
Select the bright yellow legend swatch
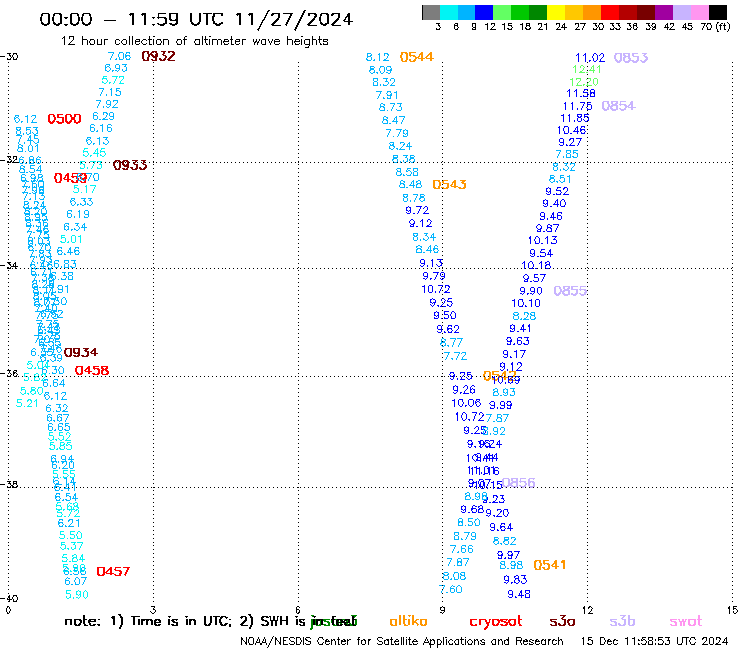(556, 12)
